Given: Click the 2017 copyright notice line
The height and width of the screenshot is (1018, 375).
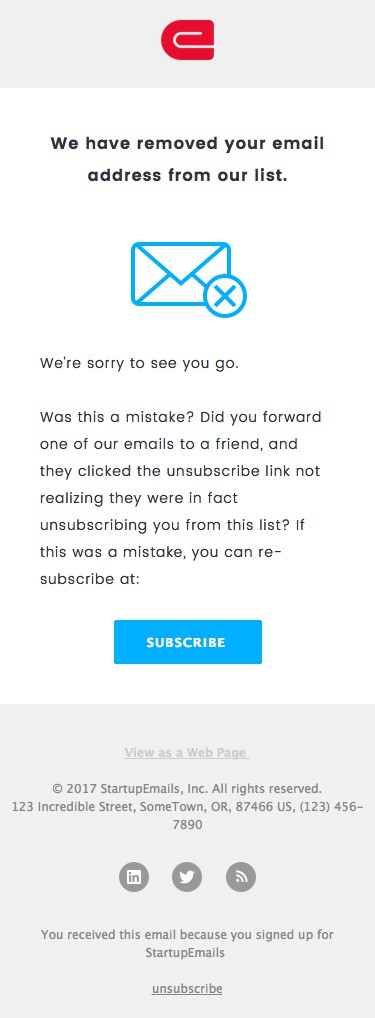Looking at the screenshot, I should (187, 789).
